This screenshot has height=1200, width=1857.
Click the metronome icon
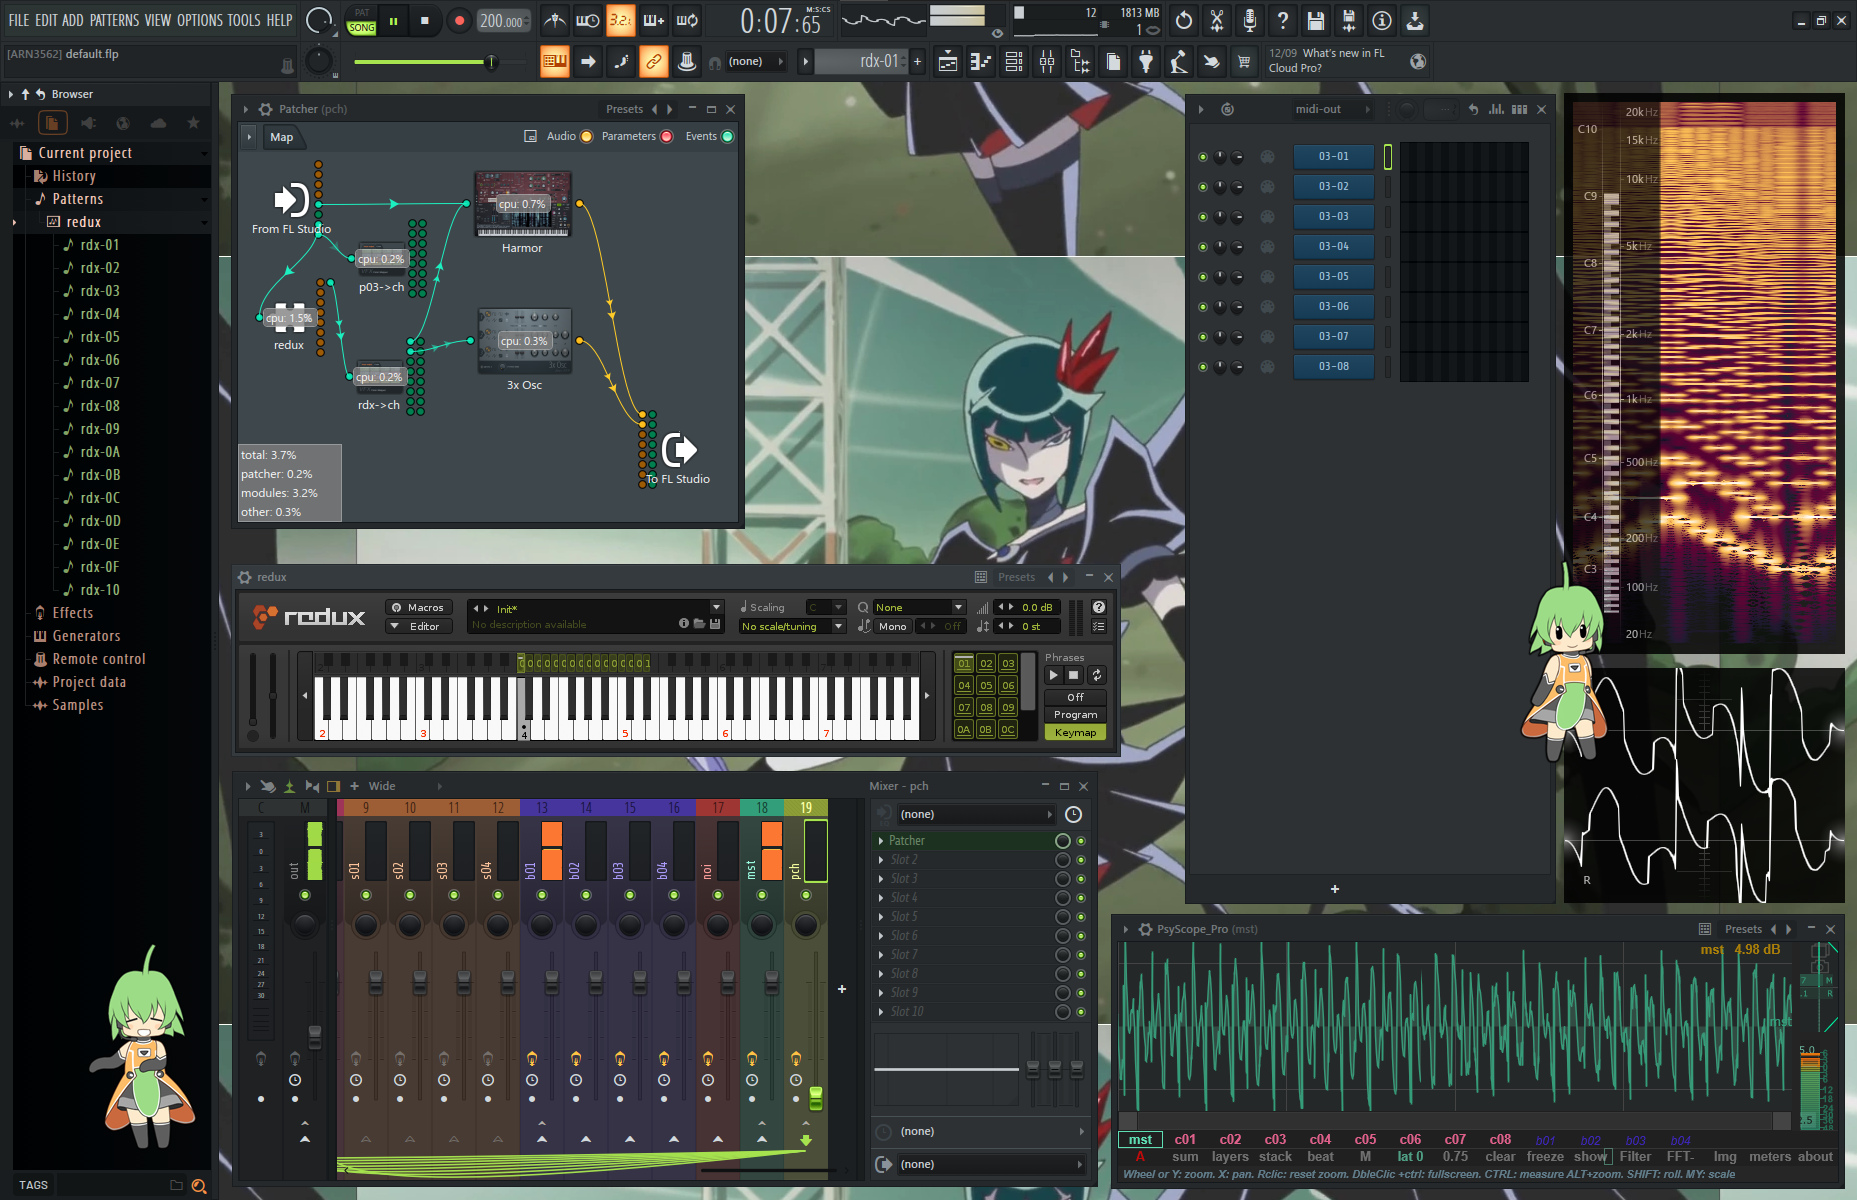[554, 20]
